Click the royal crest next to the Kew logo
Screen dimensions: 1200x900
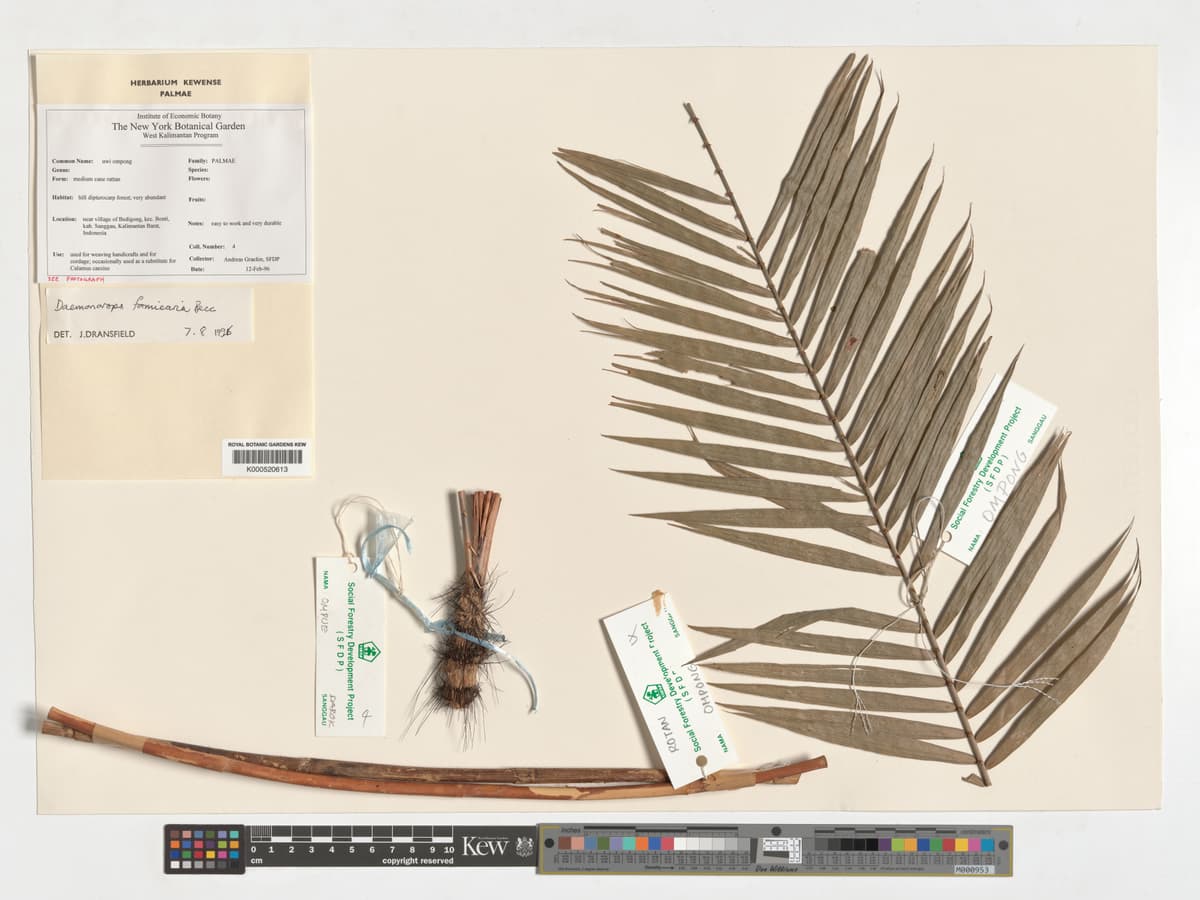524,846
